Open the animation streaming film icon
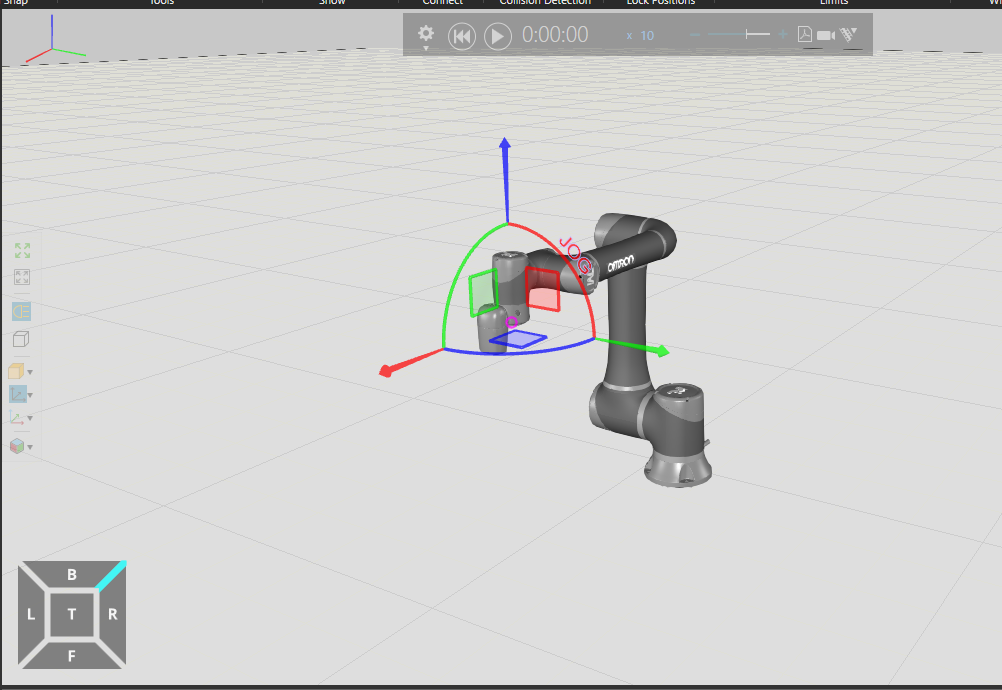The width and height of the screenshot is (1002, 690). [x=848, y=34]
